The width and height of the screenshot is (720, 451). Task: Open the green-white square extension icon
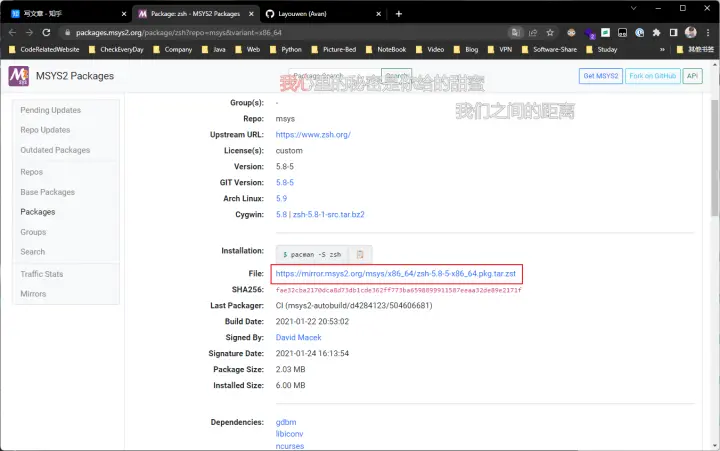pyautogui.click(x=606, y=33)
